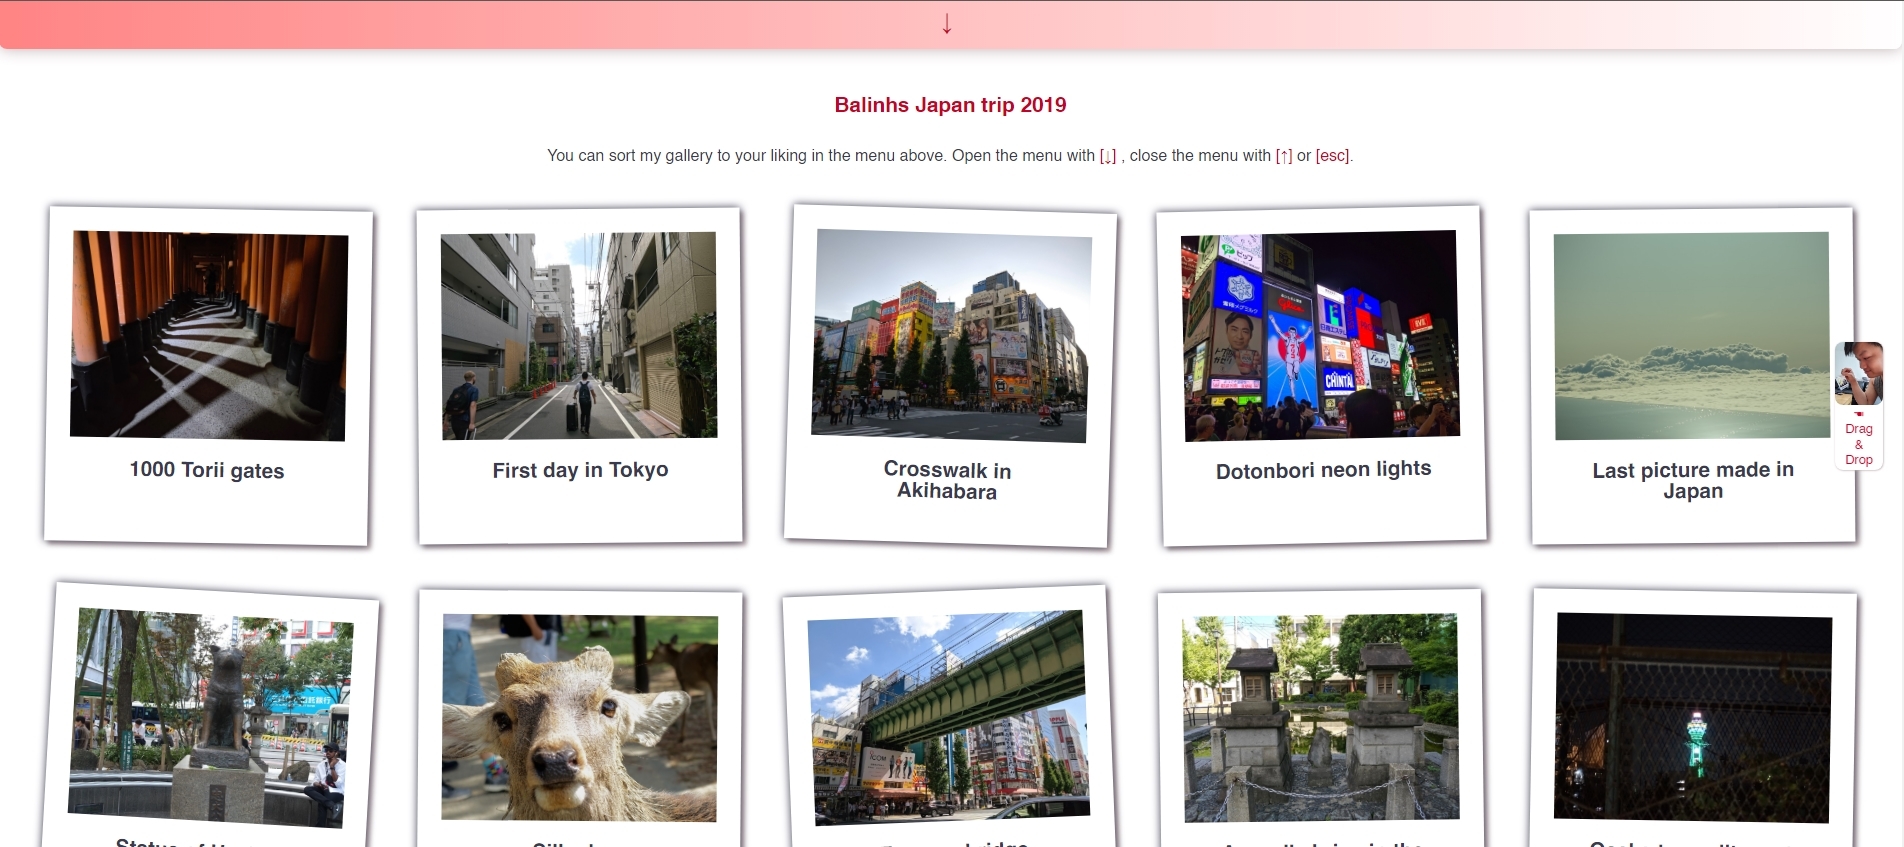Viewport: 1904px width, 847px height.
Task: Open the close-up deer photo
Action: click(x=579, y=717)
